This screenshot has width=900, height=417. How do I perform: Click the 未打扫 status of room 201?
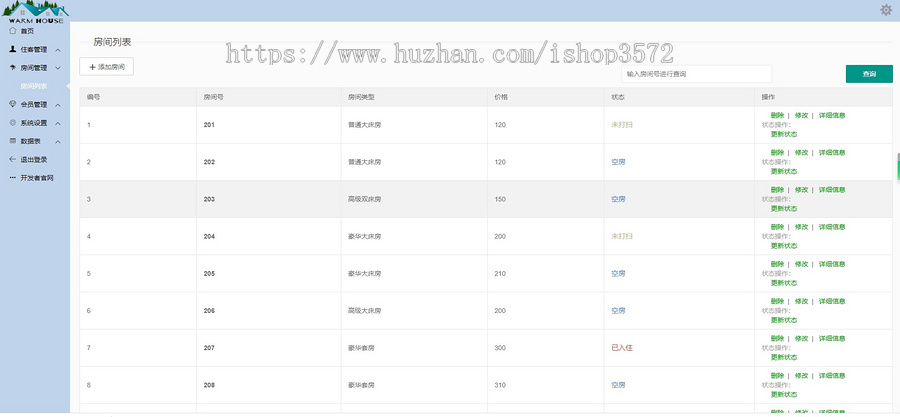click(622, 124)
